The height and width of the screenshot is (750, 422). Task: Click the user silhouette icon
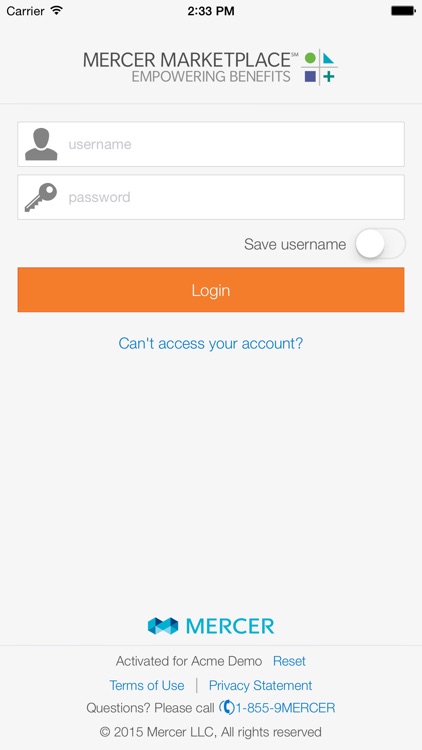click(x=41, y=144)
